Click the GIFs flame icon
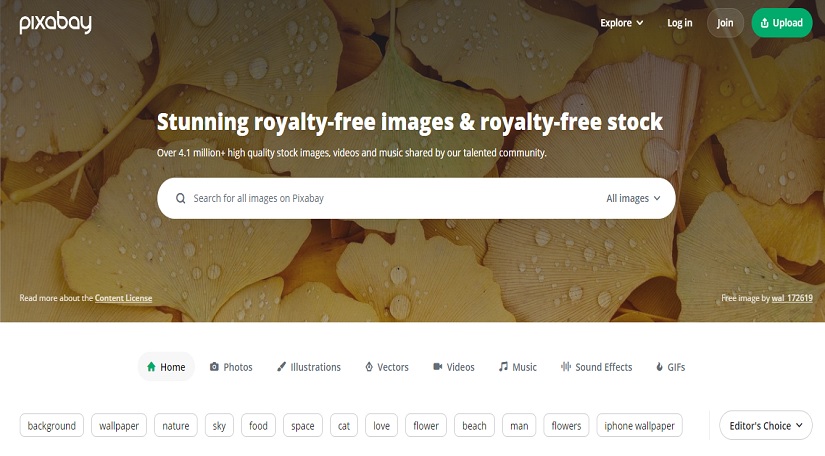The width and height of the screenshot is (825, 456). pos(659,367)
